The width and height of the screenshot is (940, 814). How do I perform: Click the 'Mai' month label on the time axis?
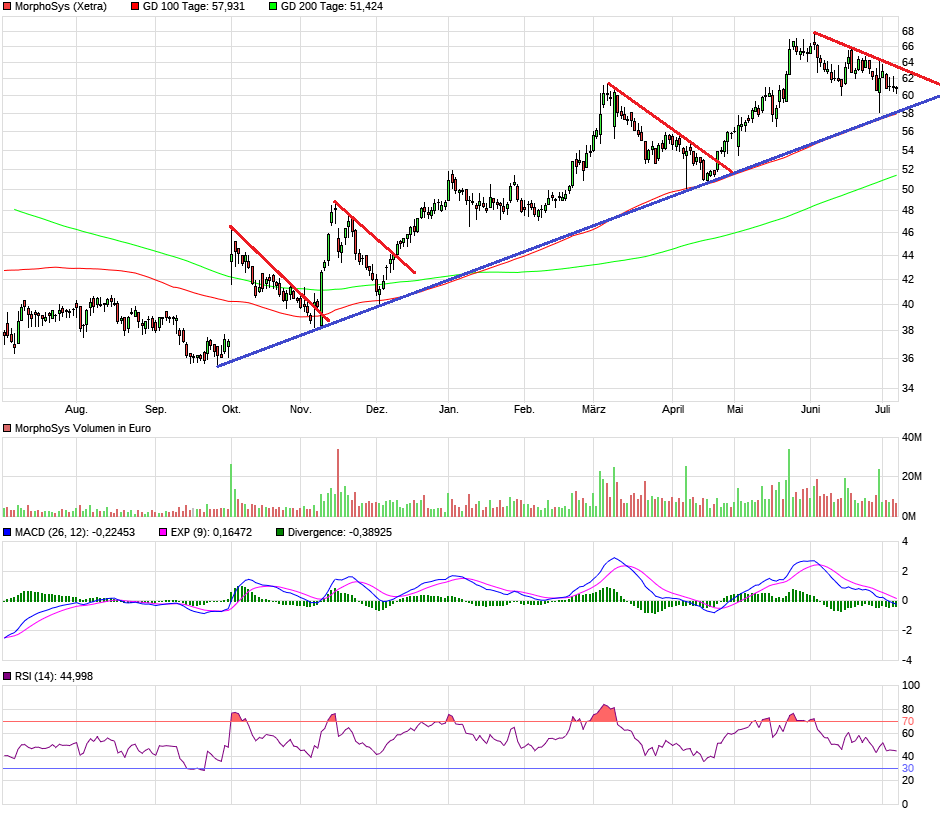[735, 409]
